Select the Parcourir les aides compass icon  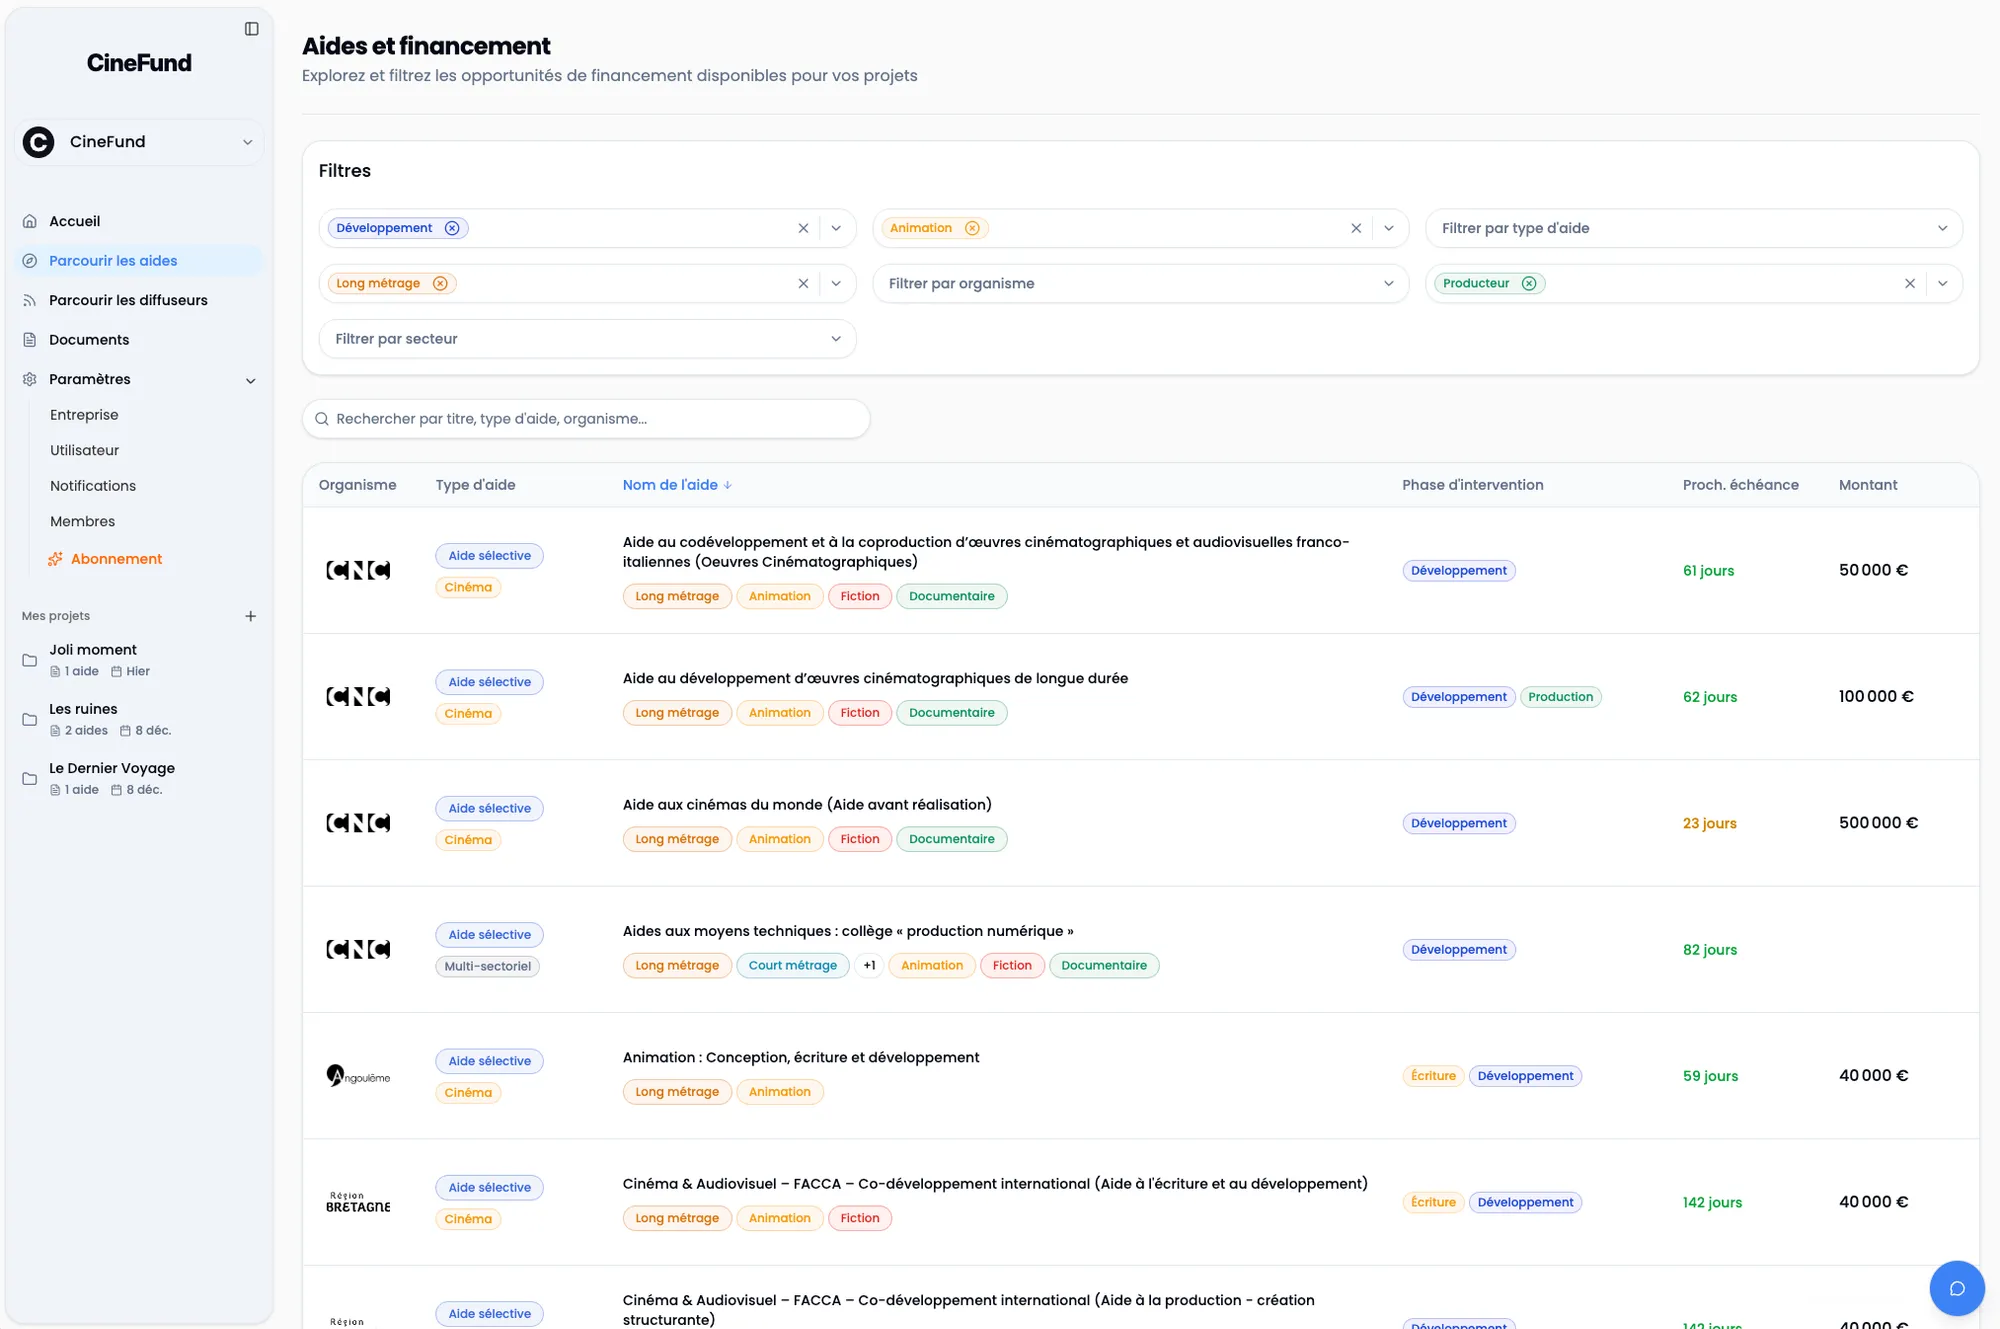pos(28,260)
